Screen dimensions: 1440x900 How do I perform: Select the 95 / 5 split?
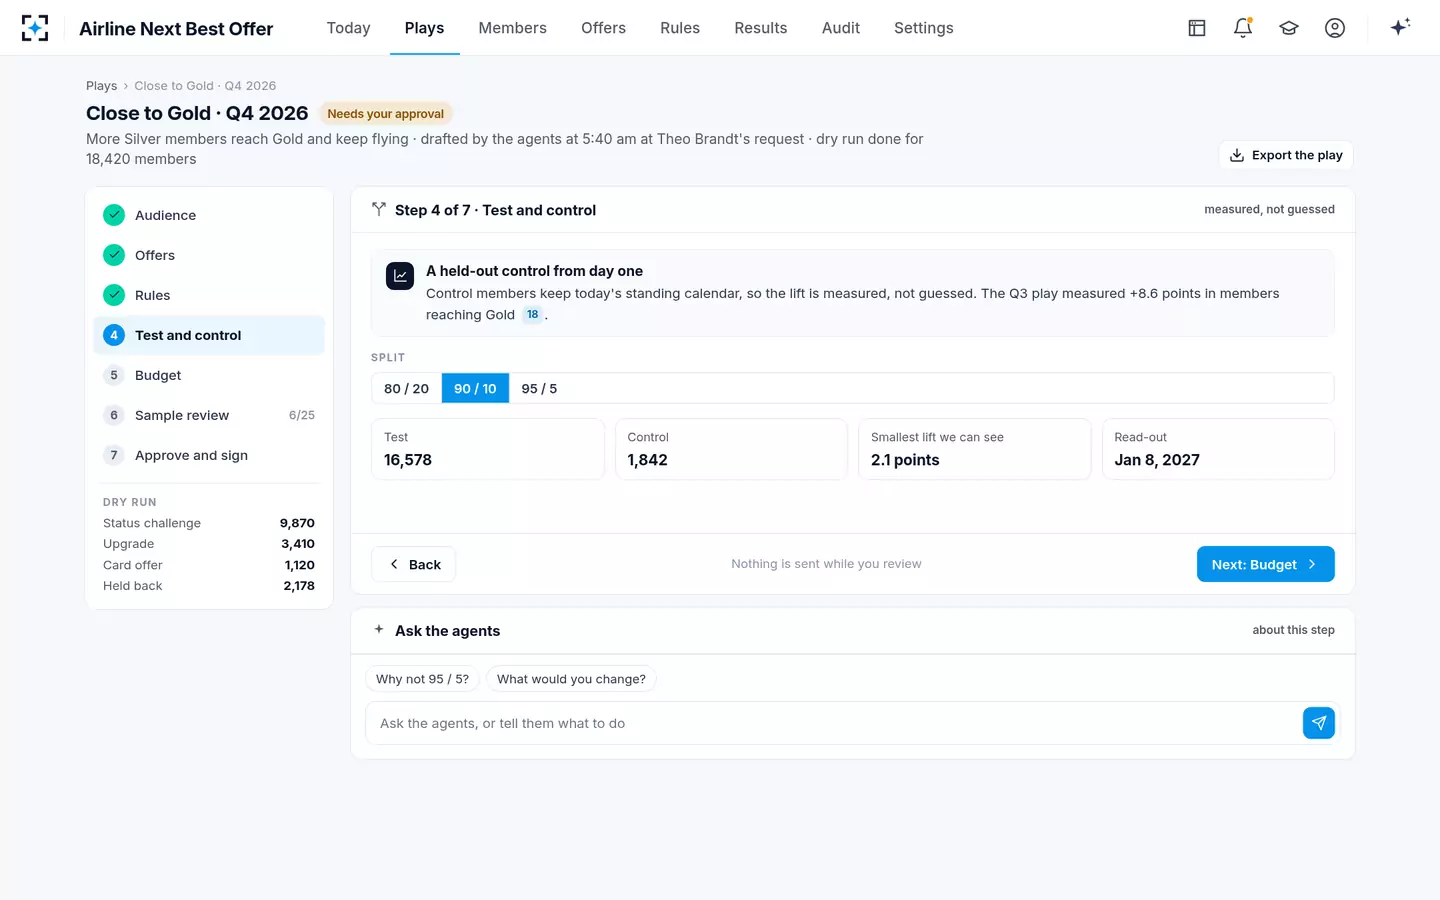(539, 388)
